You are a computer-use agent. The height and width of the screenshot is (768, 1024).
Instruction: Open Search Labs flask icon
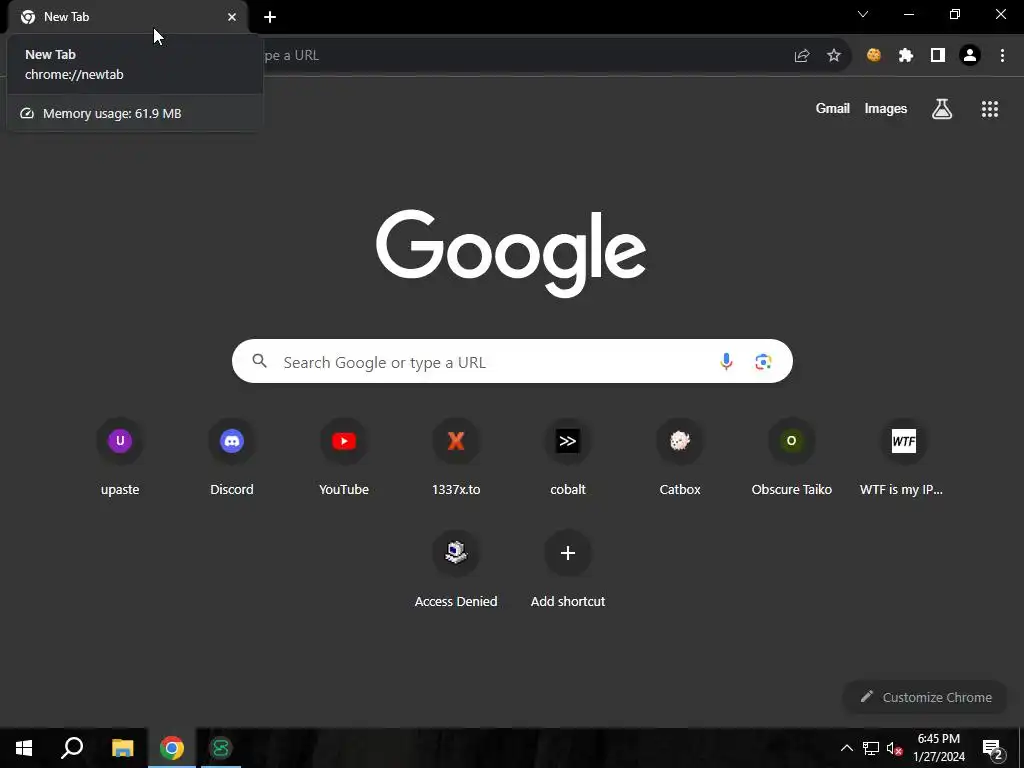tap(942, 109)
